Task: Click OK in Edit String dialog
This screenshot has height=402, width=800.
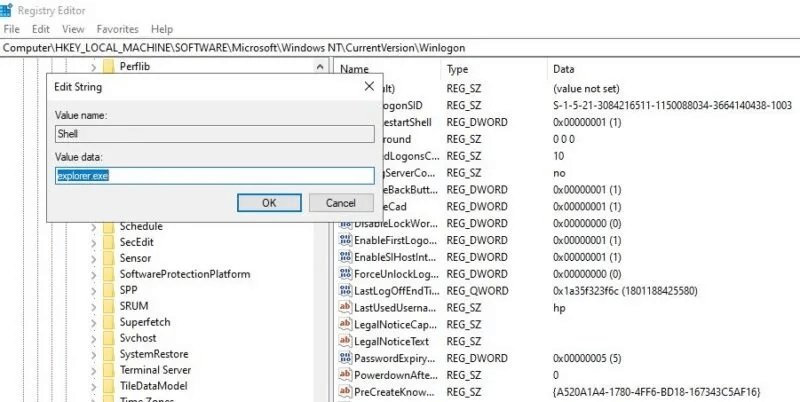Action: (269, 203)
